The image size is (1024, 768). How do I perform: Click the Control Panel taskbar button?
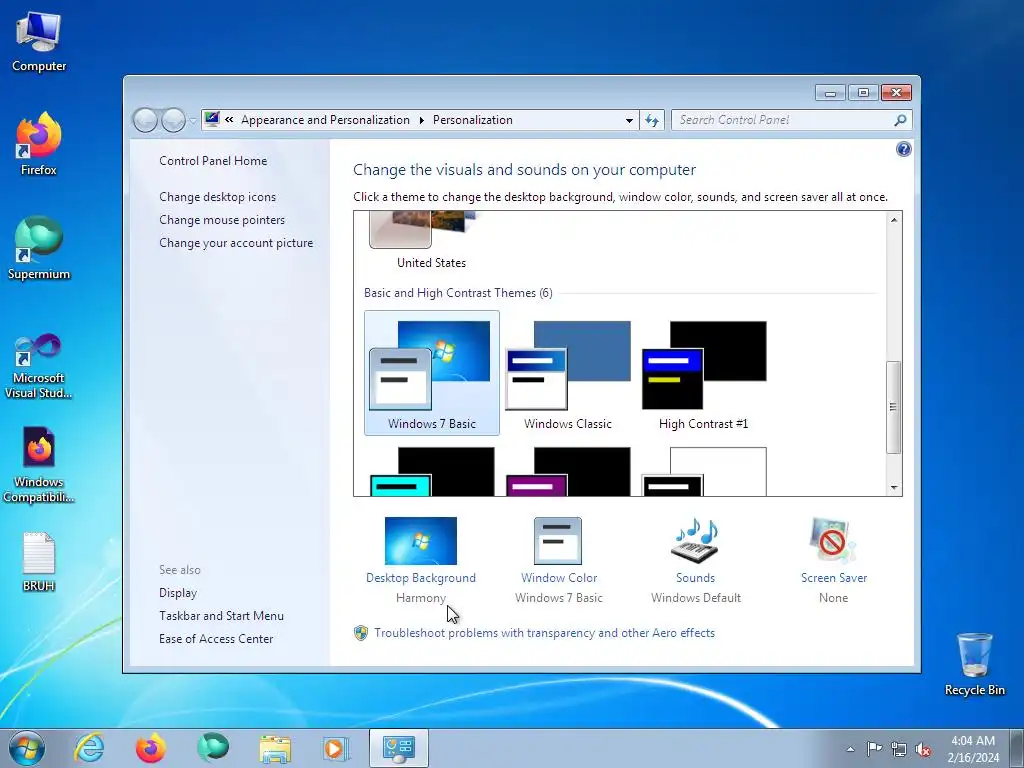399,748
